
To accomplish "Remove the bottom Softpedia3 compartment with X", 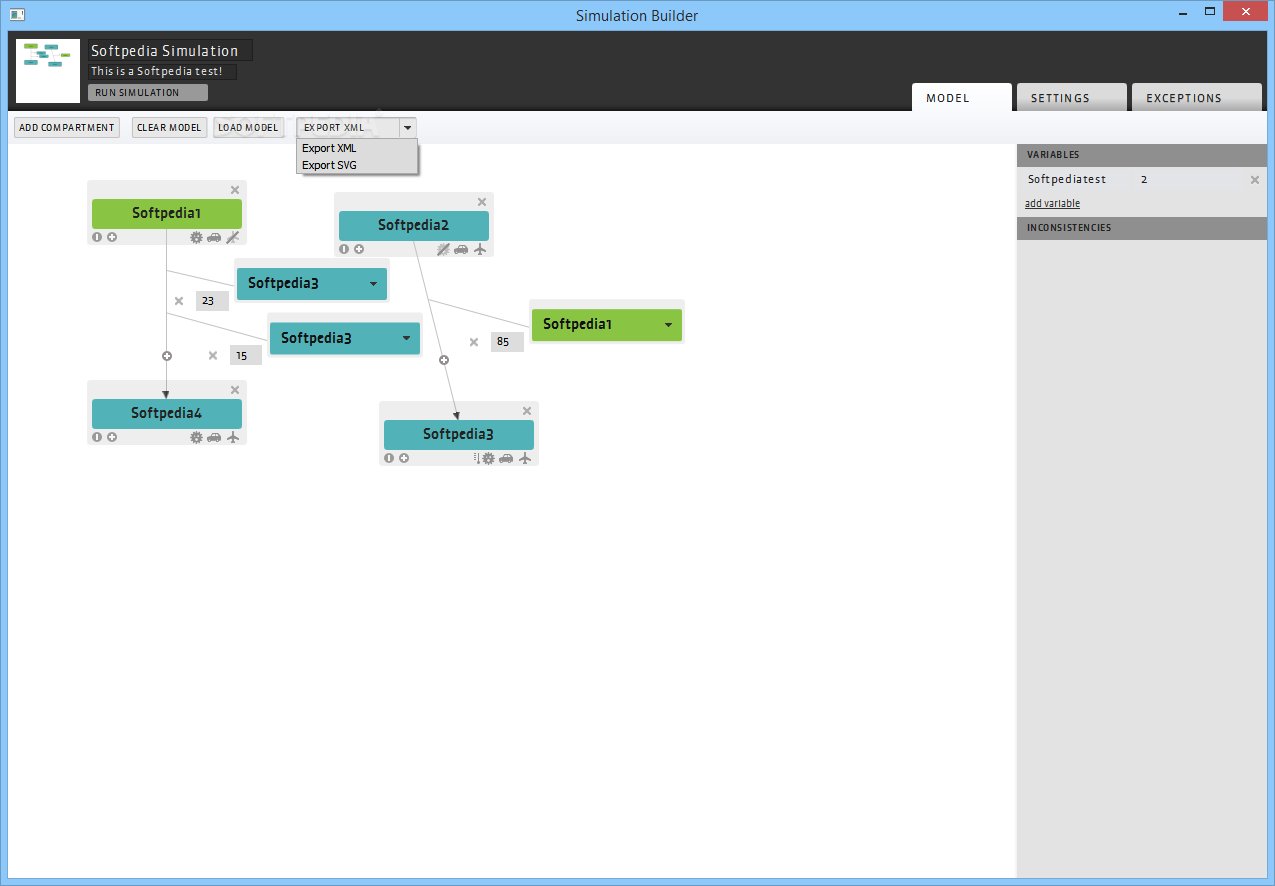I will (x=527, y=411).
